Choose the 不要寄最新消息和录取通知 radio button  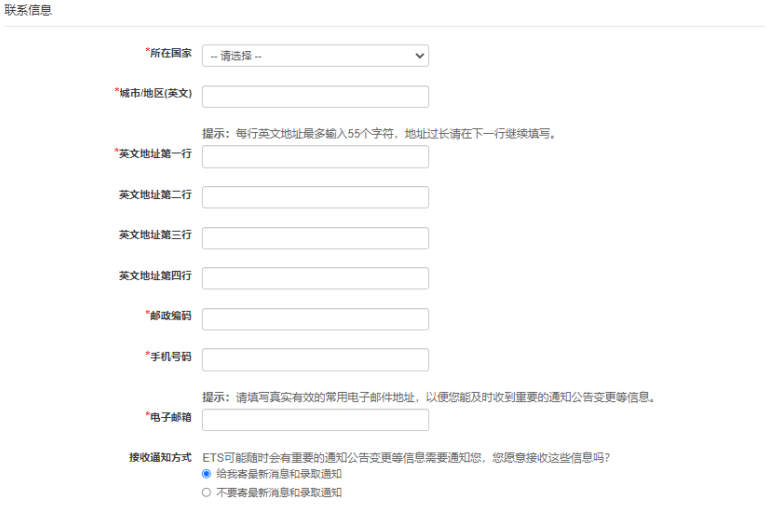click(x=207, y=492)
